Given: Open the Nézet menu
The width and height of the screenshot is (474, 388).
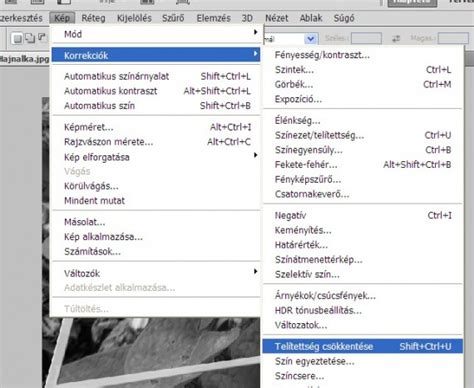Looking at the screenshot, I should 277,18.
